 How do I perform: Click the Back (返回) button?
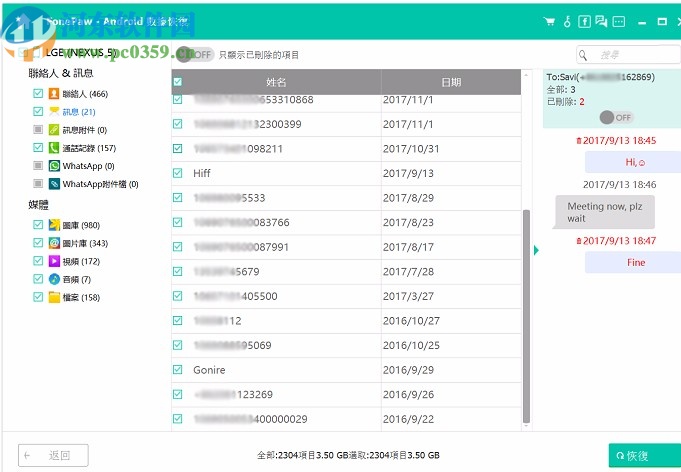point(53,455)
